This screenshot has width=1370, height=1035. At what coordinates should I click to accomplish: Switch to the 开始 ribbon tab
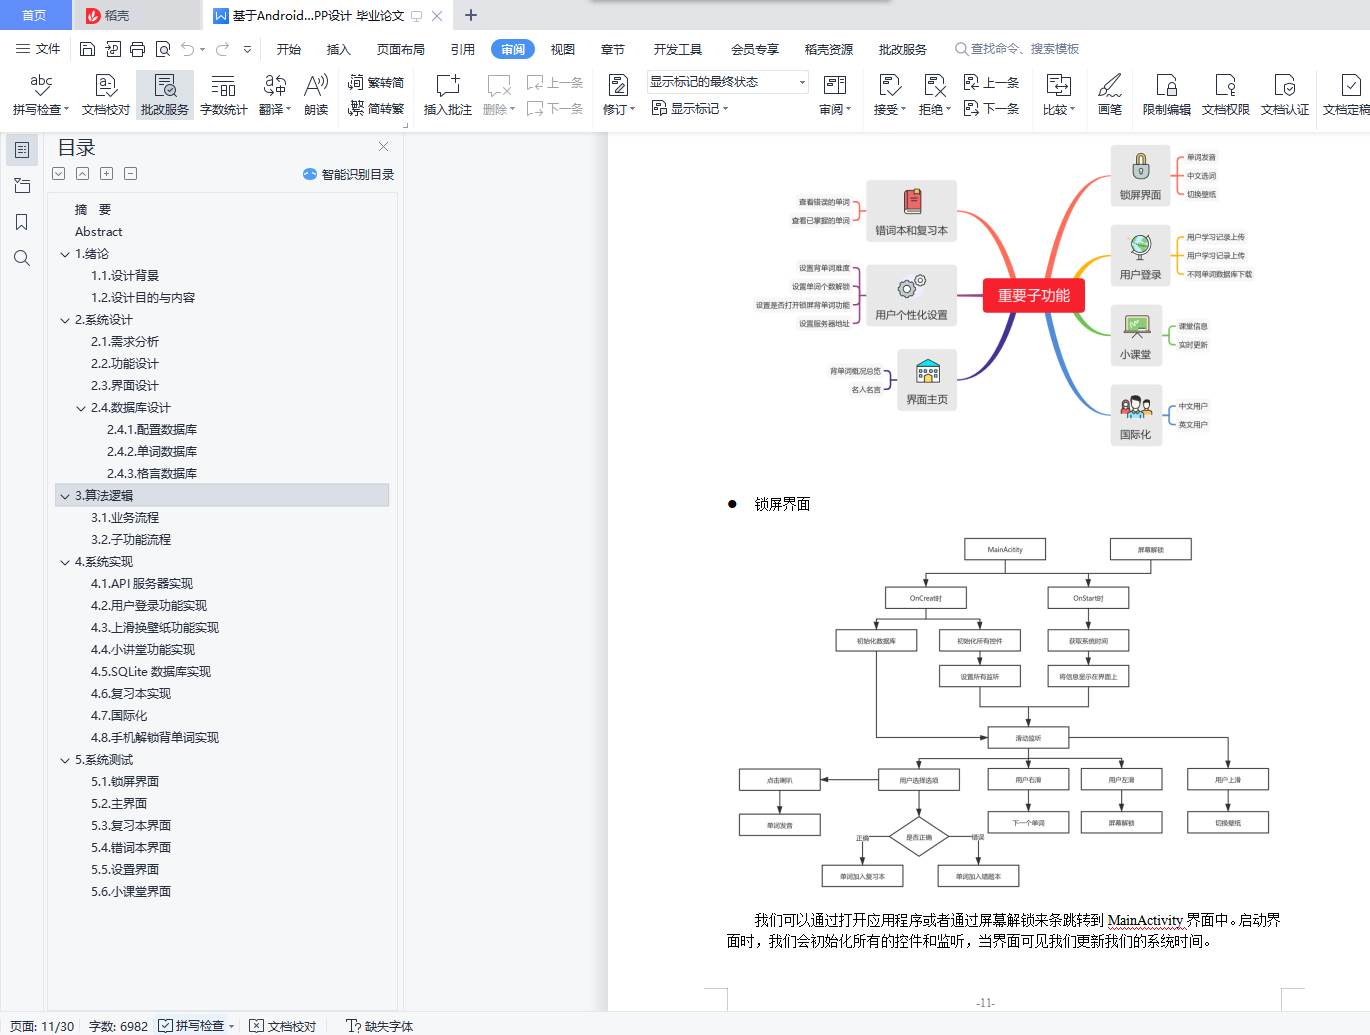point(289,49)
